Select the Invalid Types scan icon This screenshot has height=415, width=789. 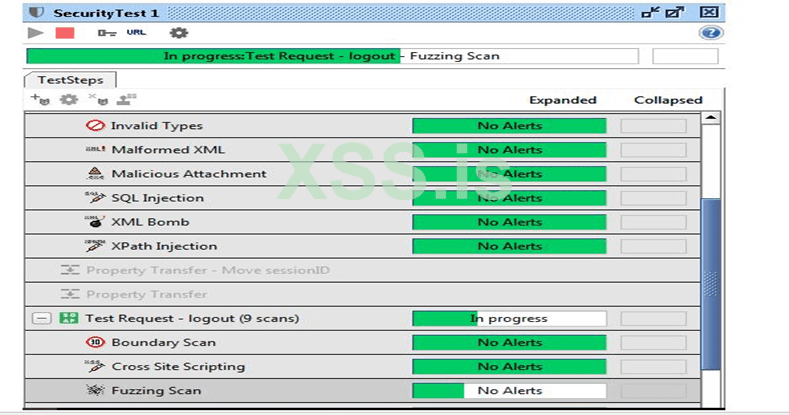point(95,126)
